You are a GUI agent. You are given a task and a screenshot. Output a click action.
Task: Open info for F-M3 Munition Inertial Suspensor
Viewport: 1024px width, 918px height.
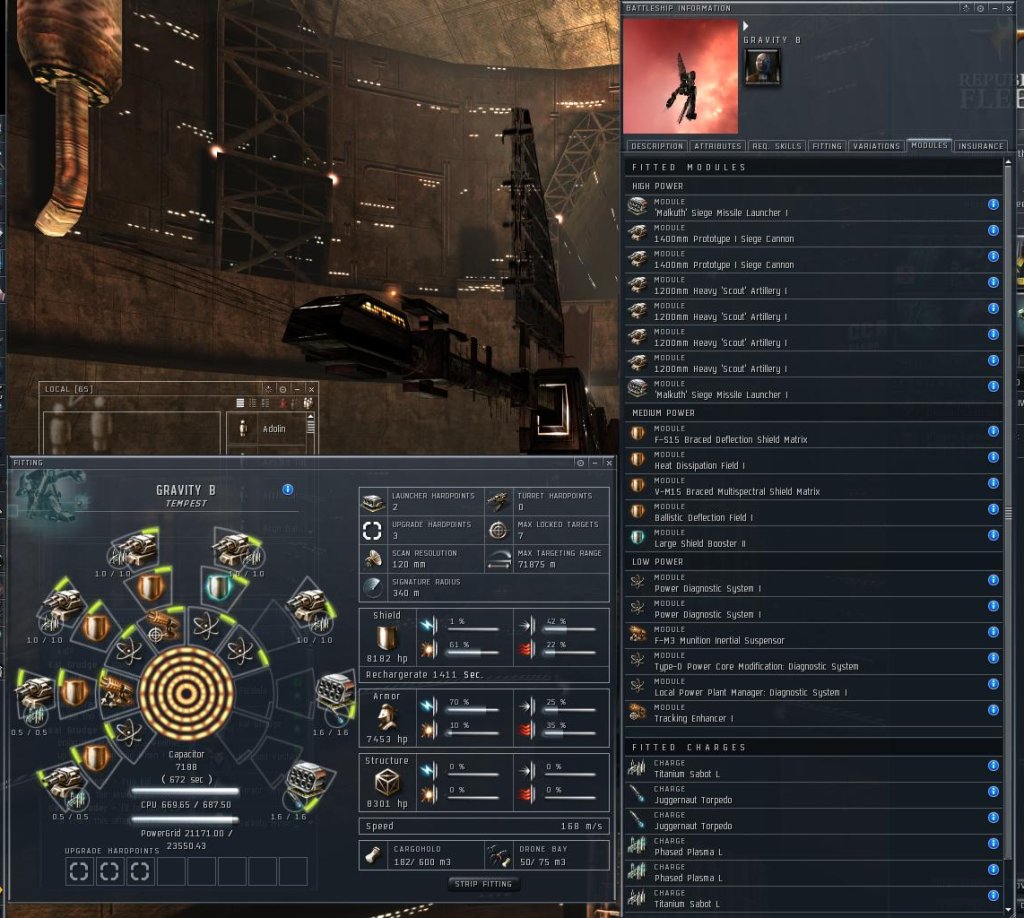point(993,632)
